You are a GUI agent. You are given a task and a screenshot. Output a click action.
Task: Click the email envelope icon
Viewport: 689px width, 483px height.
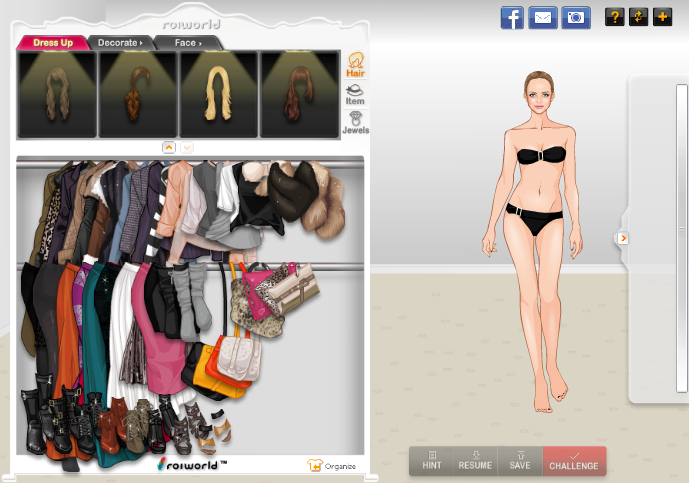[x=543, y=17]
